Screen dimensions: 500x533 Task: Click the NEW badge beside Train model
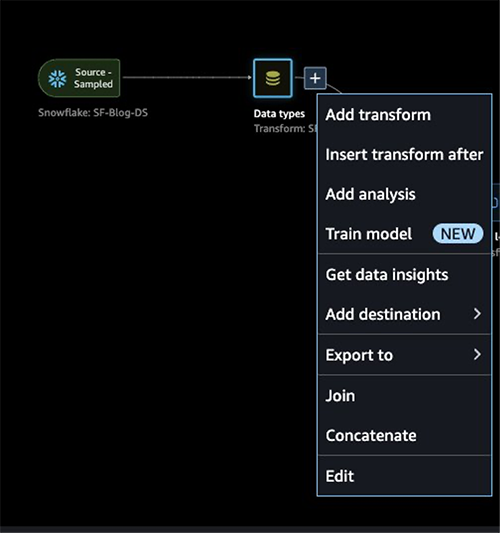point(458,234)
